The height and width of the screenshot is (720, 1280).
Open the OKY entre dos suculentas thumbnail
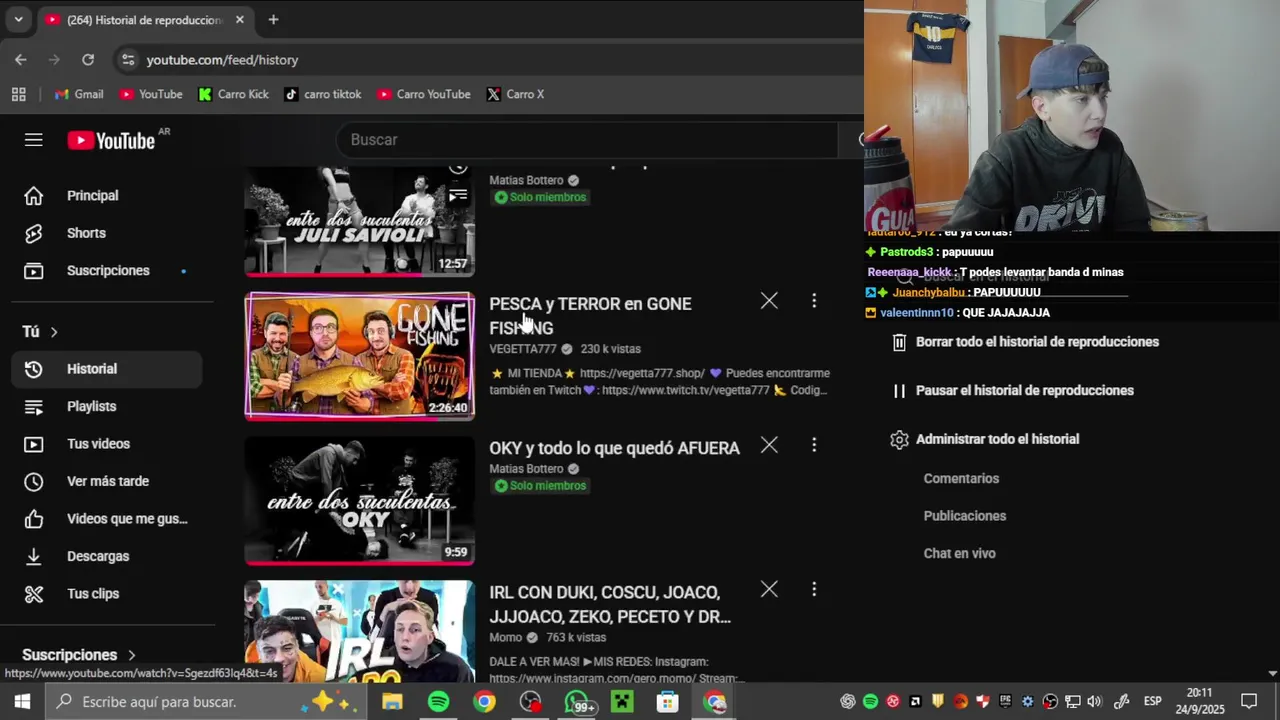(x=360, y=500)
